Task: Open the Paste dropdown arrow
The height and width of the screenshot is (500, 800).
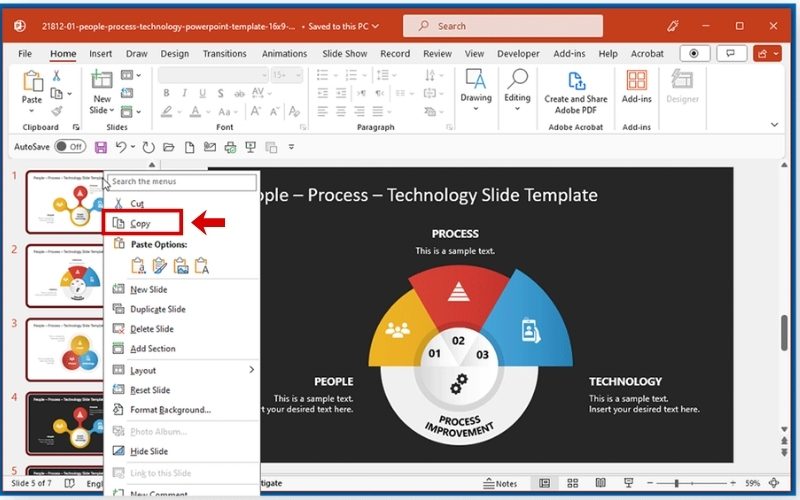Action: click(32, 111)
